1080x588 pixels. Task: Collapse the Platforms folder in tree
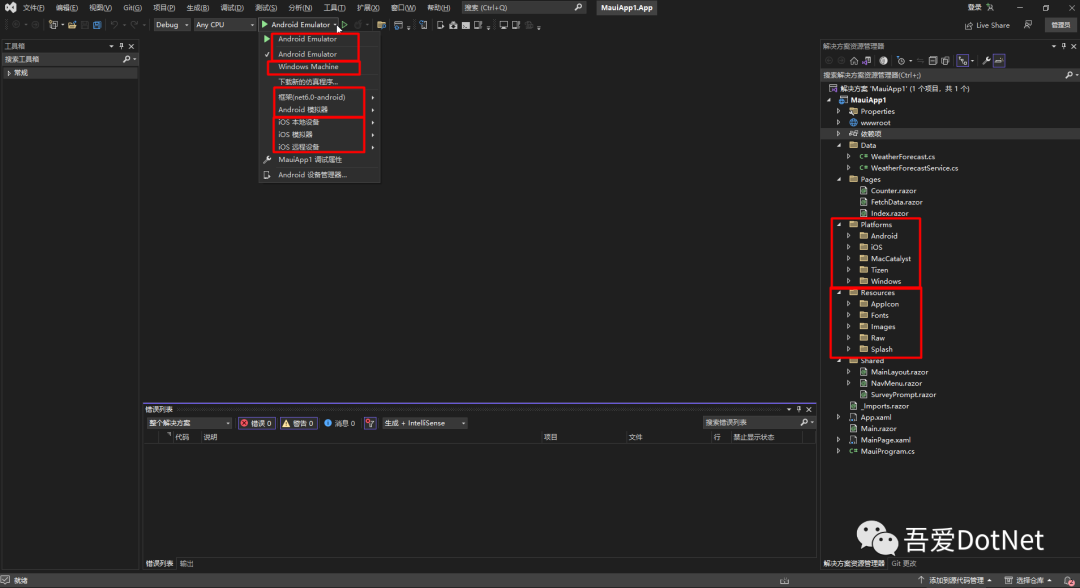click(x=839, y=224)
